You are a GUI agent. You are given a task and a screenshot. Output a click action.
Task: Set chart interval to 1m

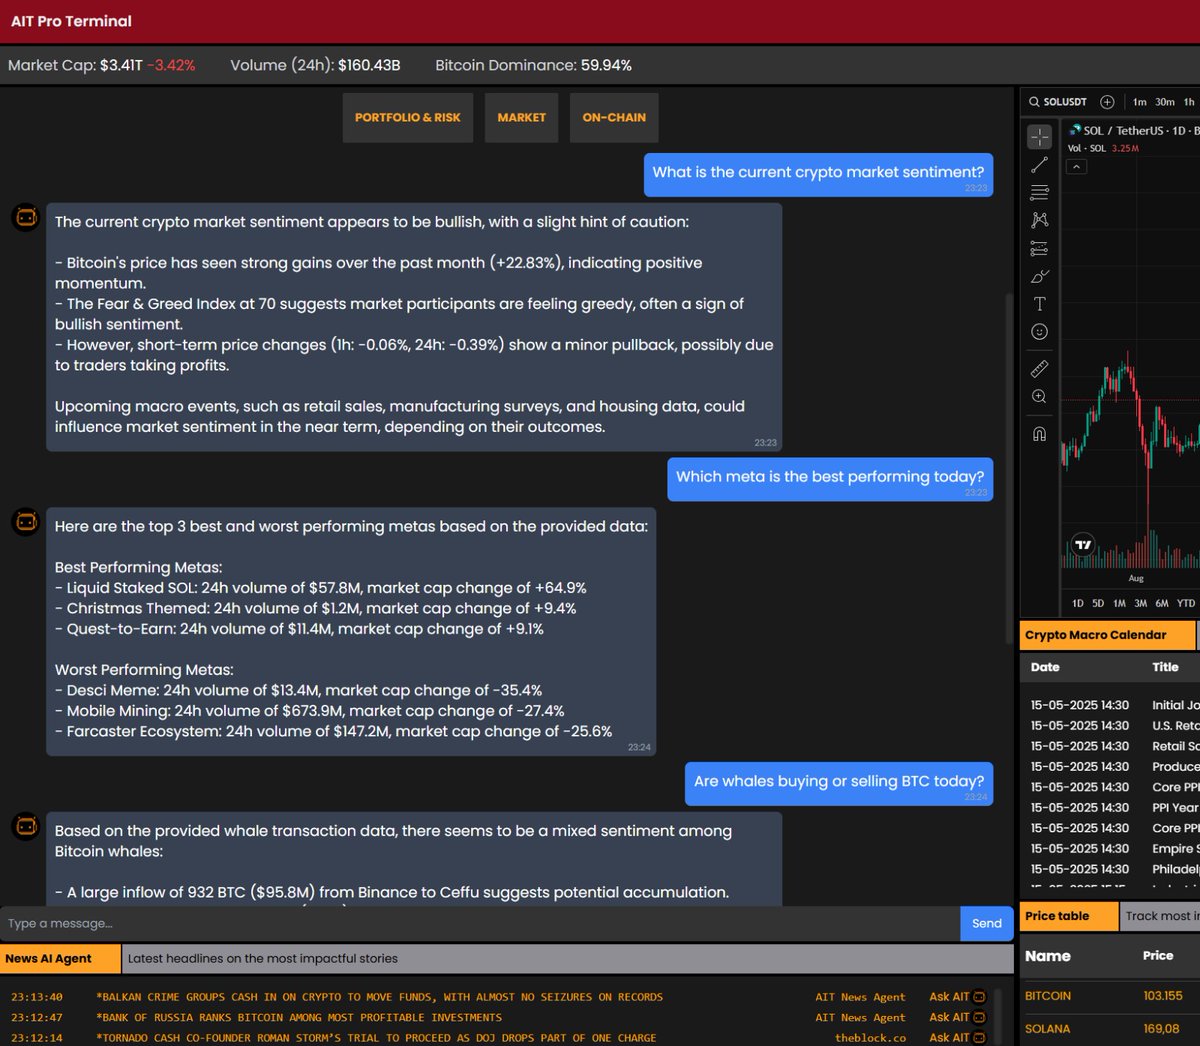tap(1140, 102)
